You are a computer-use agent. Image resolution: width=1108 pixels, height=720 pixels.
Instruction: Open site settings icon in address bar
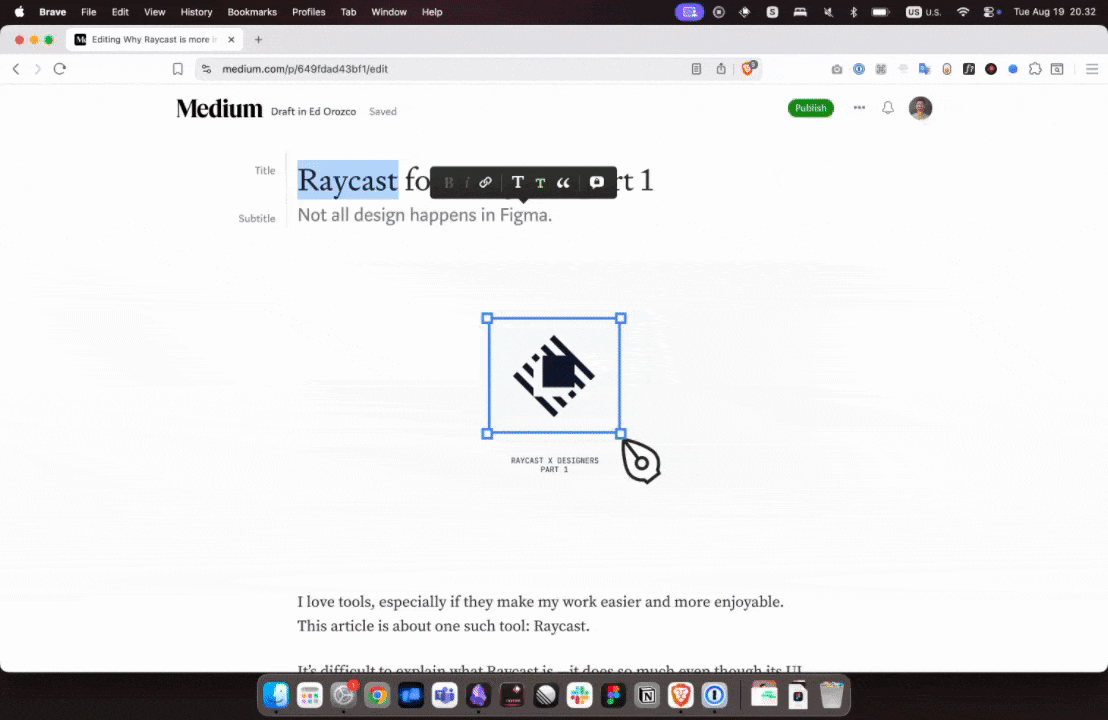pyautogui.click(x=206, y=69)
